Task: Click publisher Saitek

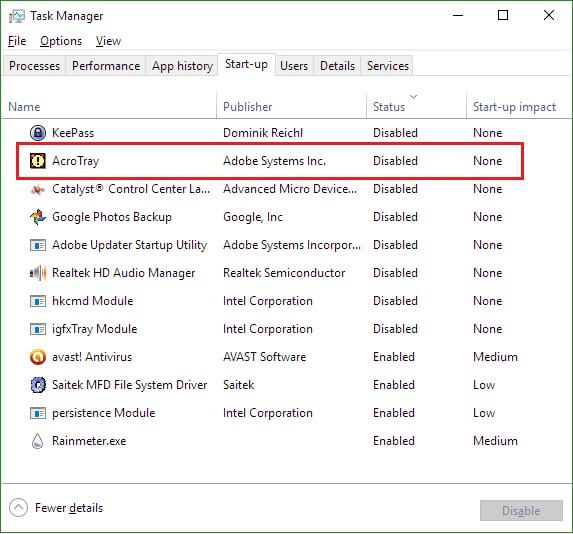Action: point(238,385)
